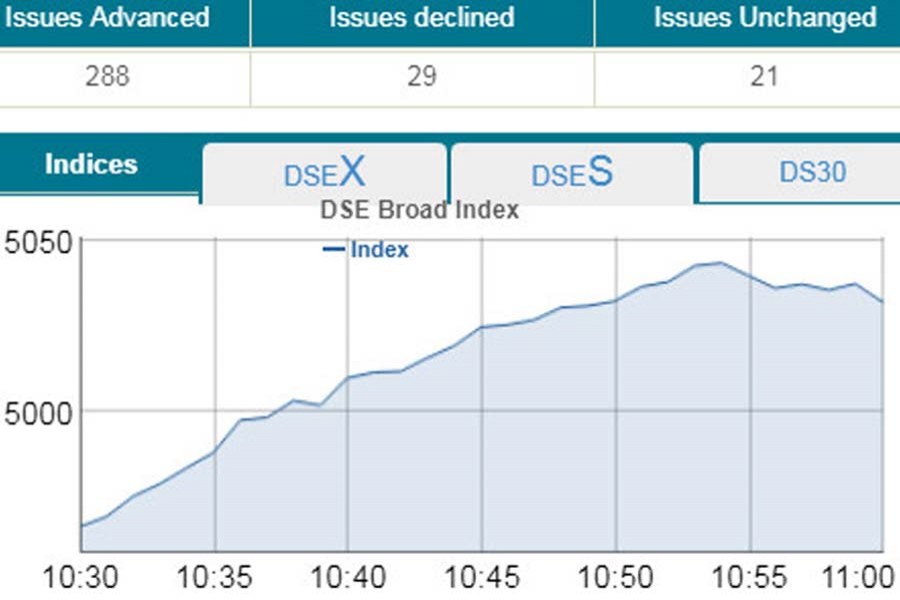The width and height of the screenshot is (900, 600).
Task: Click the 10:55 time axis label
Action: tap(749, 577)
